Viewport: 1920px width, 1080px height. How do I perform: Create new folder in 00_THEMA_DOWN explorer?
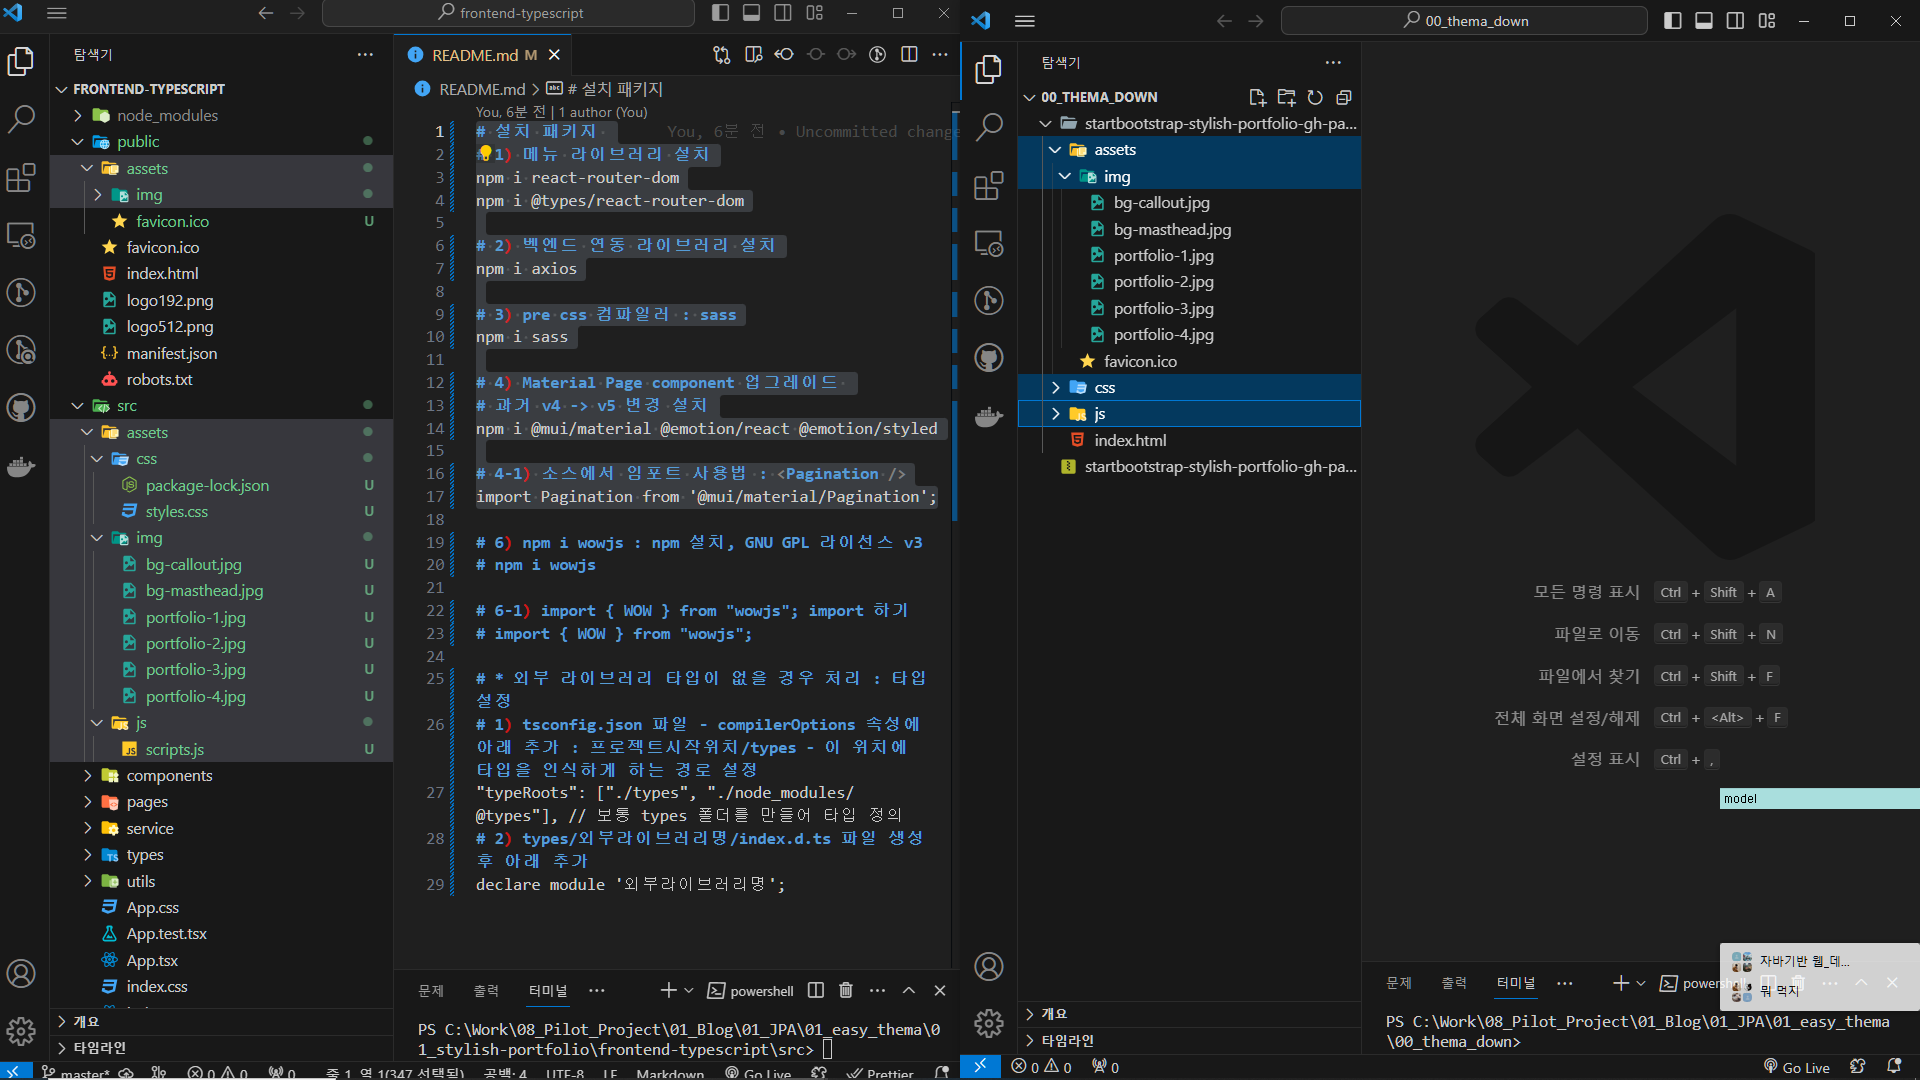[x=1286, y=97]
